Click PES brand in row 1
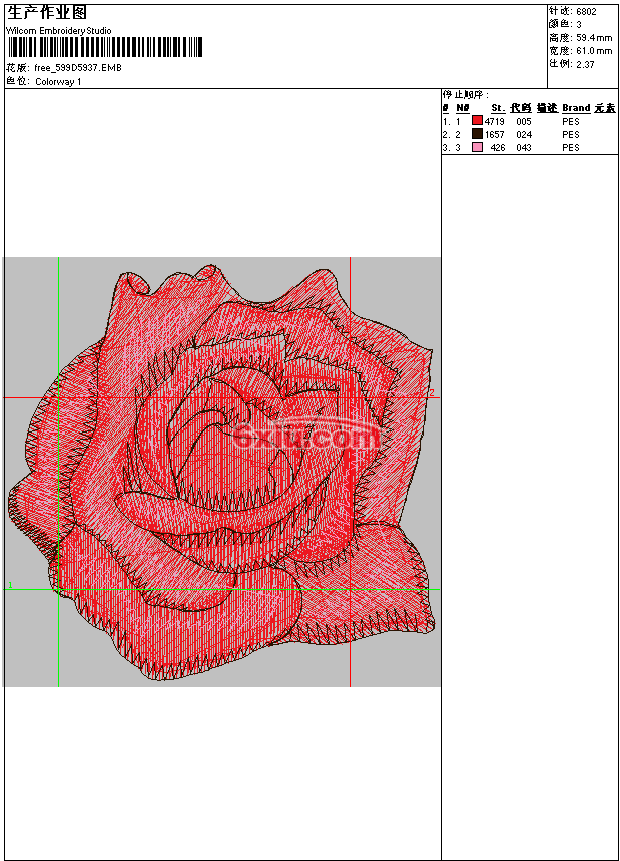Image resolution: width=620 pixels, height=861 pixels. tap(571, 121)
